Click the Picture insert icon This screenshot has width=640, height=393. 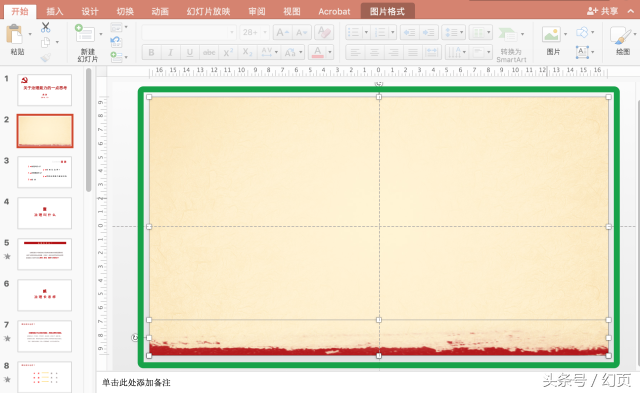551,34
